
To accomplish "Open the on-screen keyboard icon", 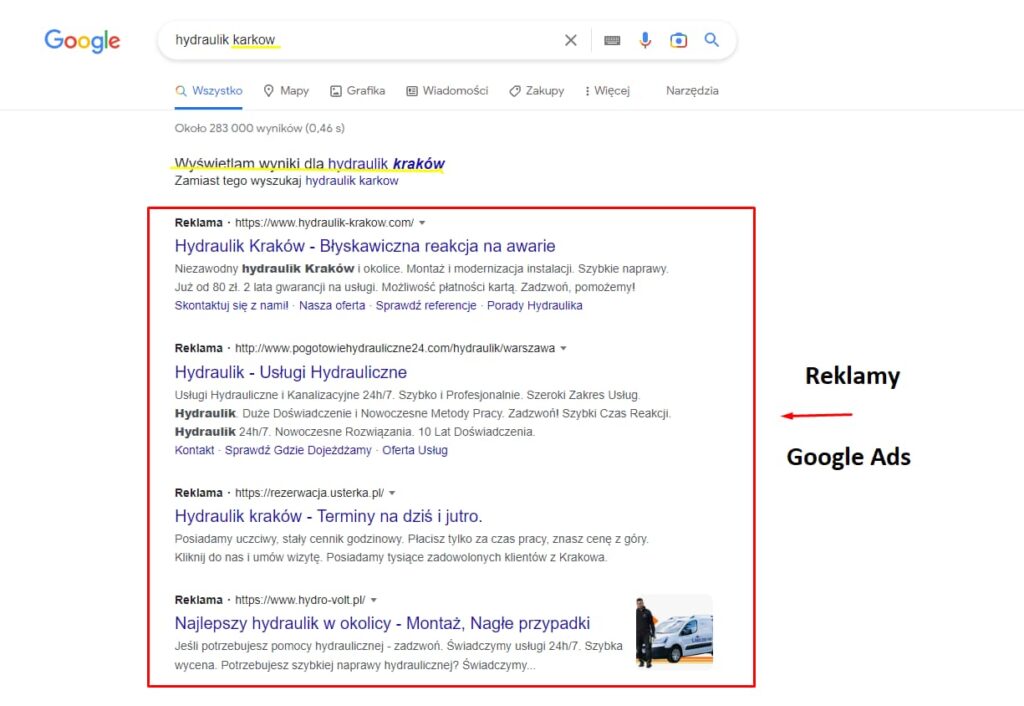I will (x=612, y=40).
